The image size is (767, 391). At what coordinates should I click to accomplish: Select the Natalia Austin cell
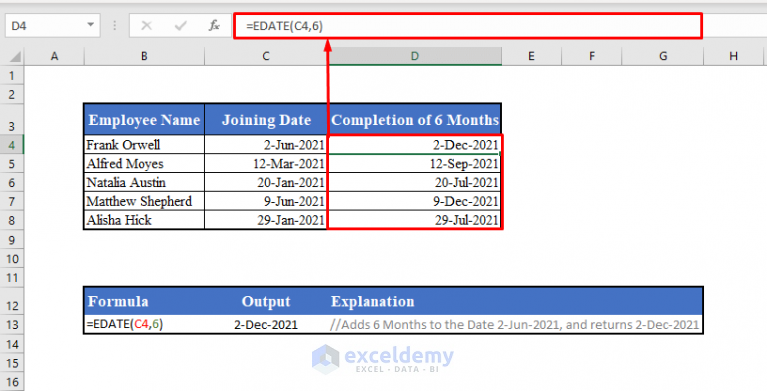tap(144, 183)
